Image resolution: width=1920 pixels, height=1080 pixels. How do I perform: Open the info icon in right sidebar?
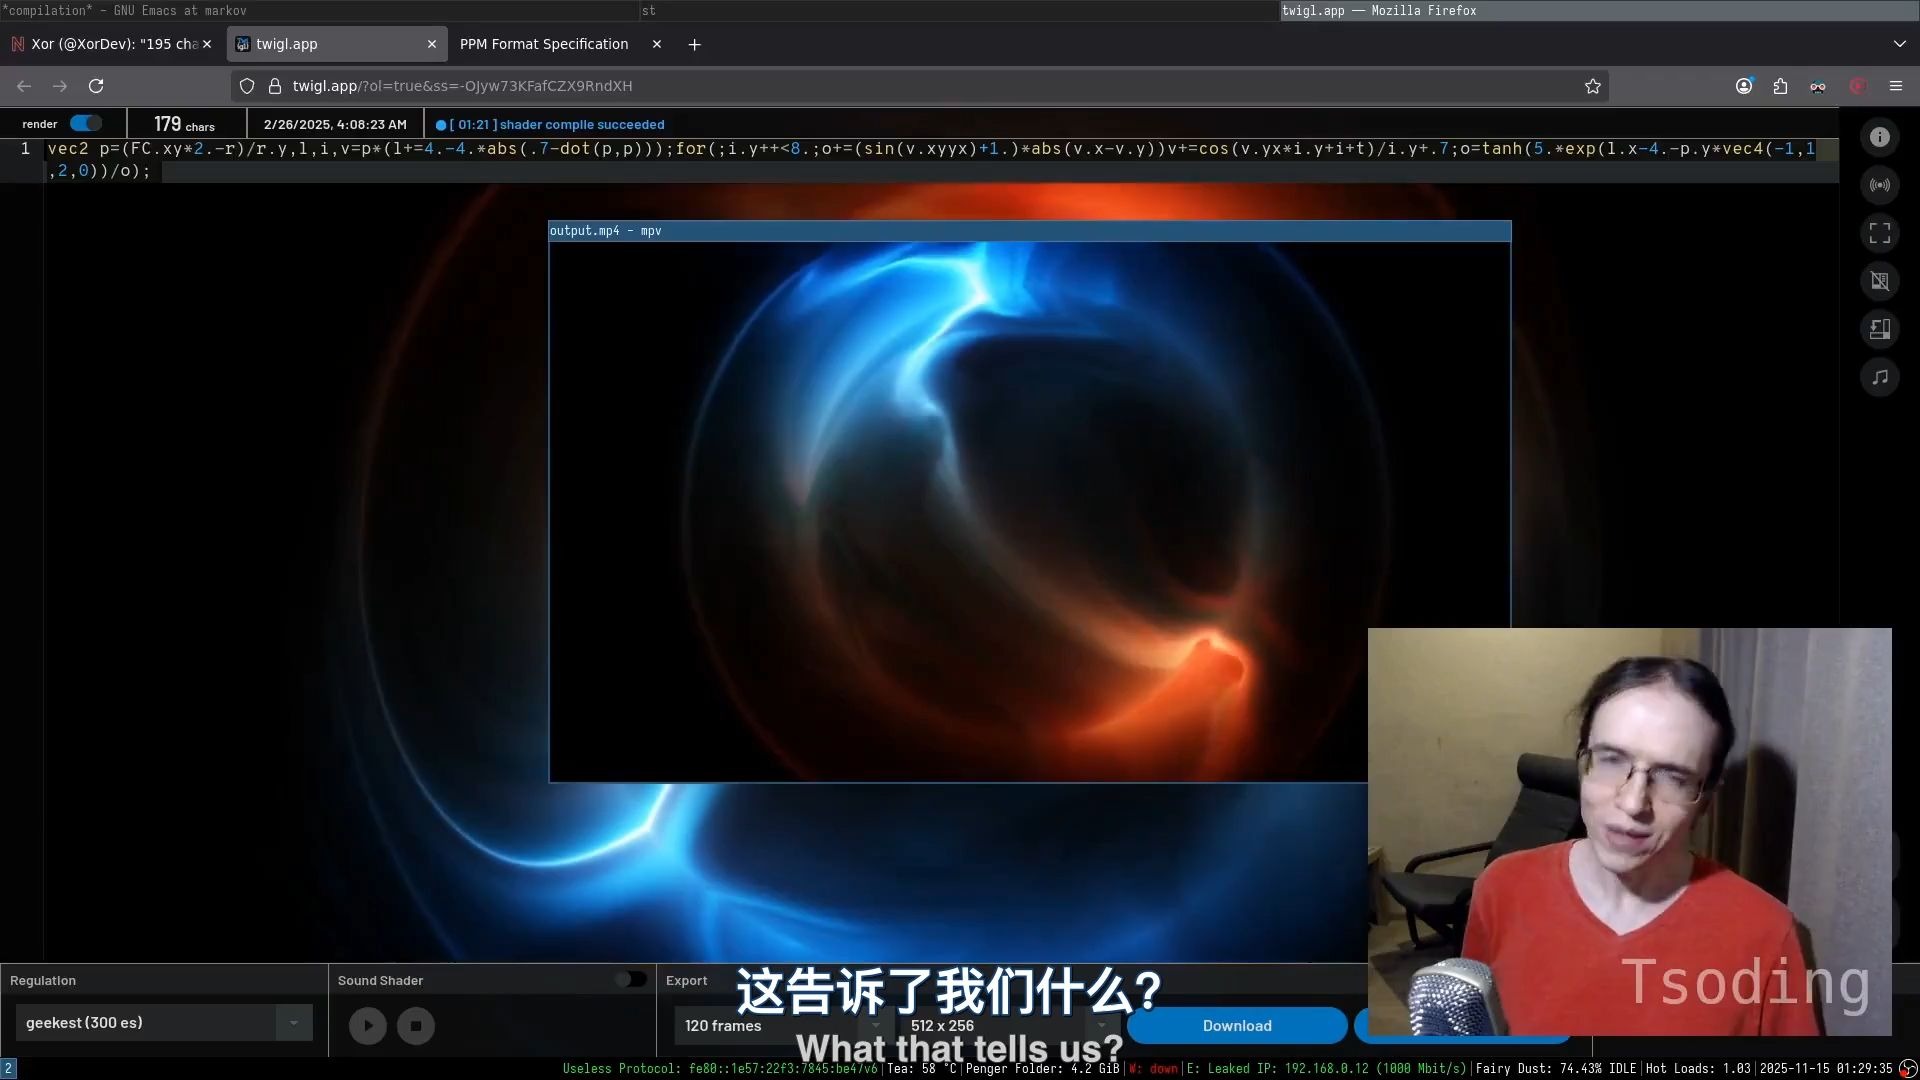1880,137
